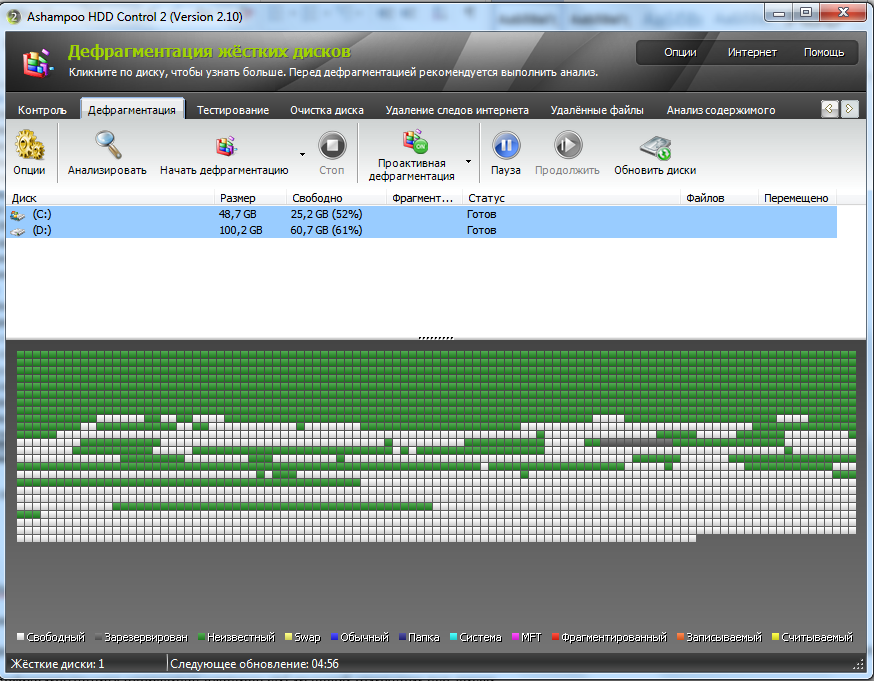Click the blue Обычный legend swatch

click(334, 636)
